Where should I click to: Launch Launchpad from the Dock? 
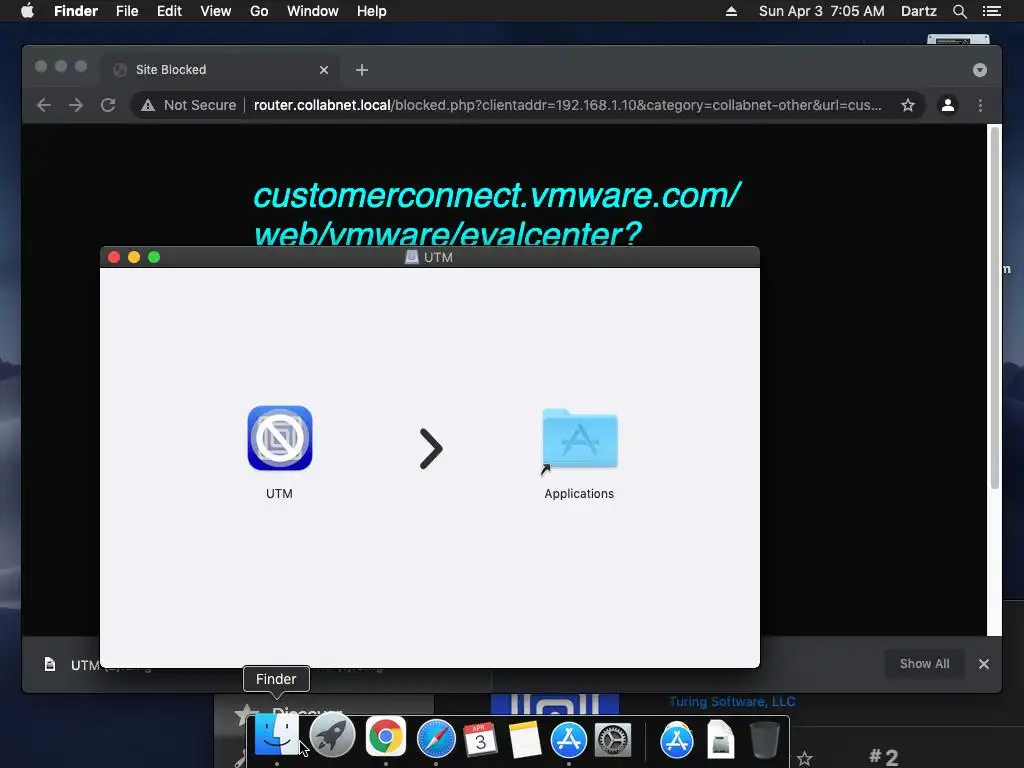point(332,737)
